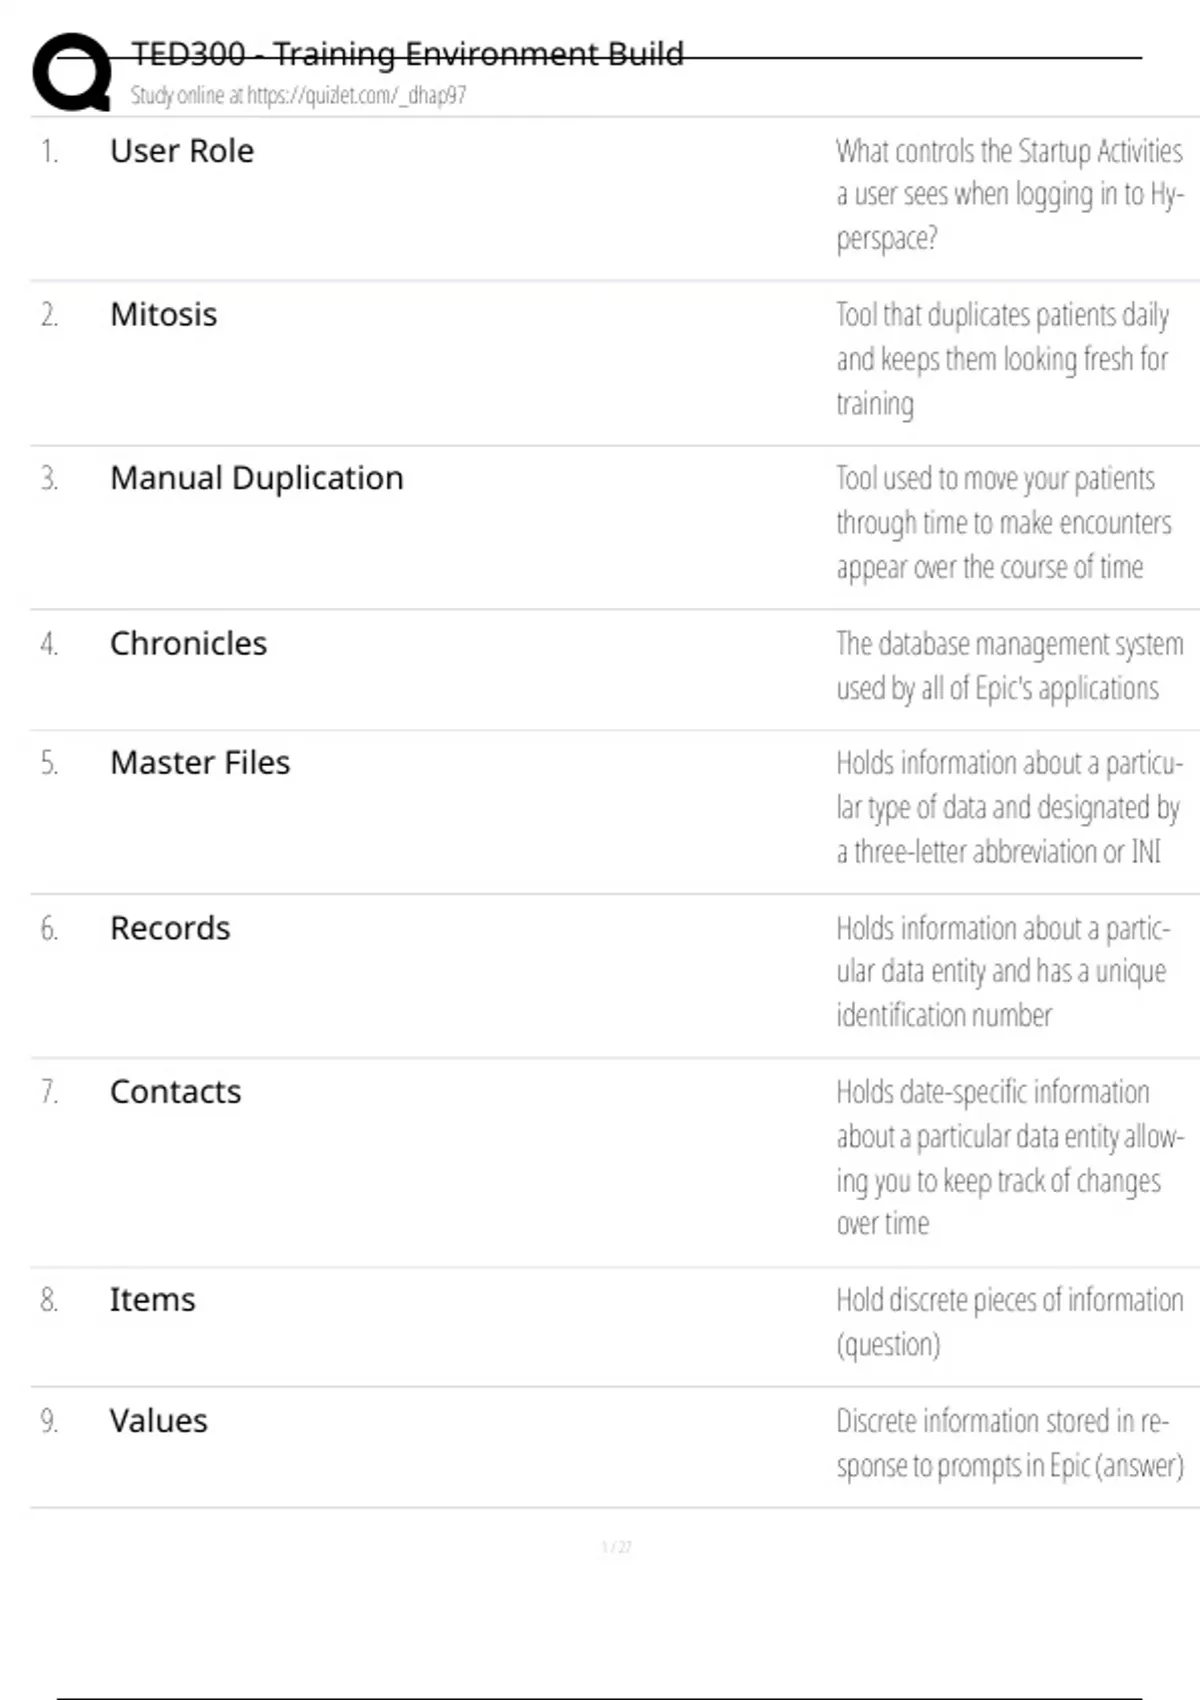
Task: Select the term User Role
Action: click(x=181, y=151)
